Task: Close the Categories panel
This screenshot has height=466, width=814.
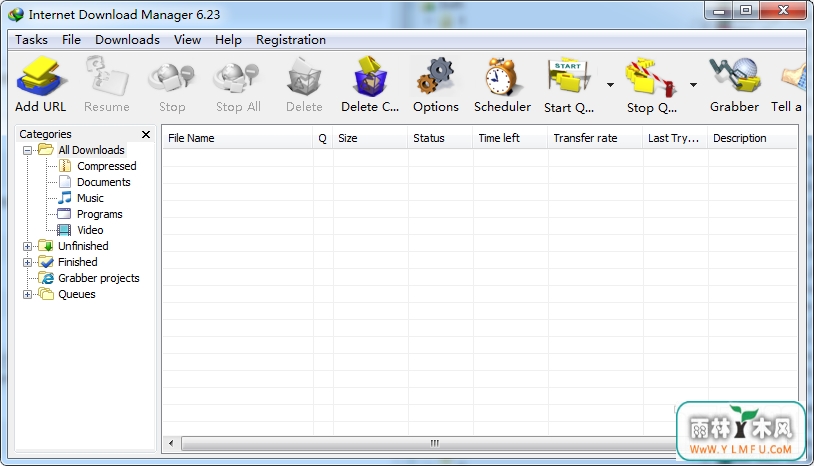Action: coord(146,134)
